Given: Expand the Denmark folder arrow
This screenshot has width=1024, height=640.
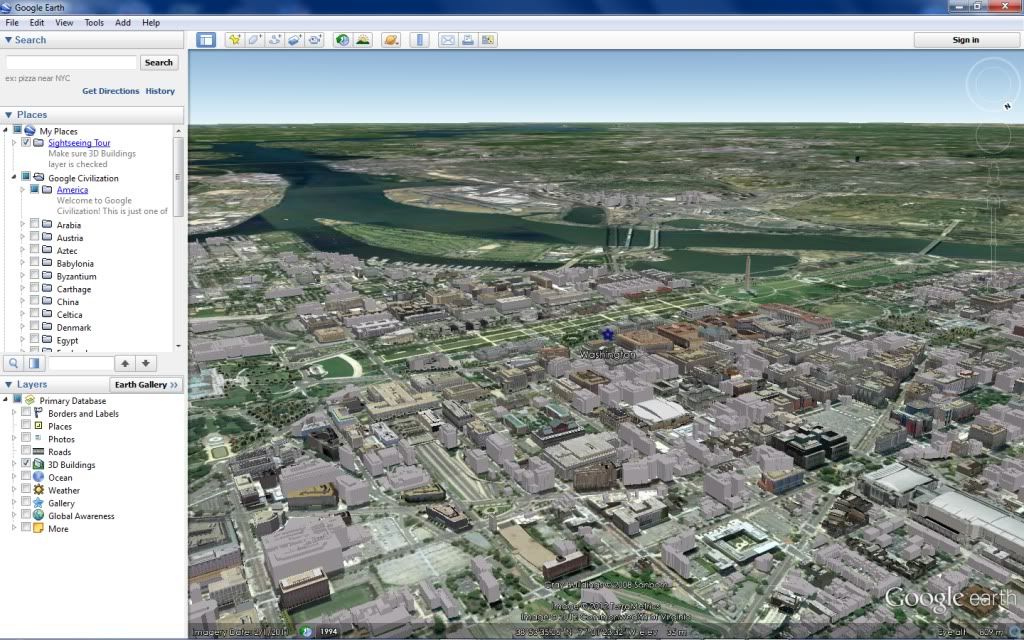Looking at the screenshot, I should (22, 327).
